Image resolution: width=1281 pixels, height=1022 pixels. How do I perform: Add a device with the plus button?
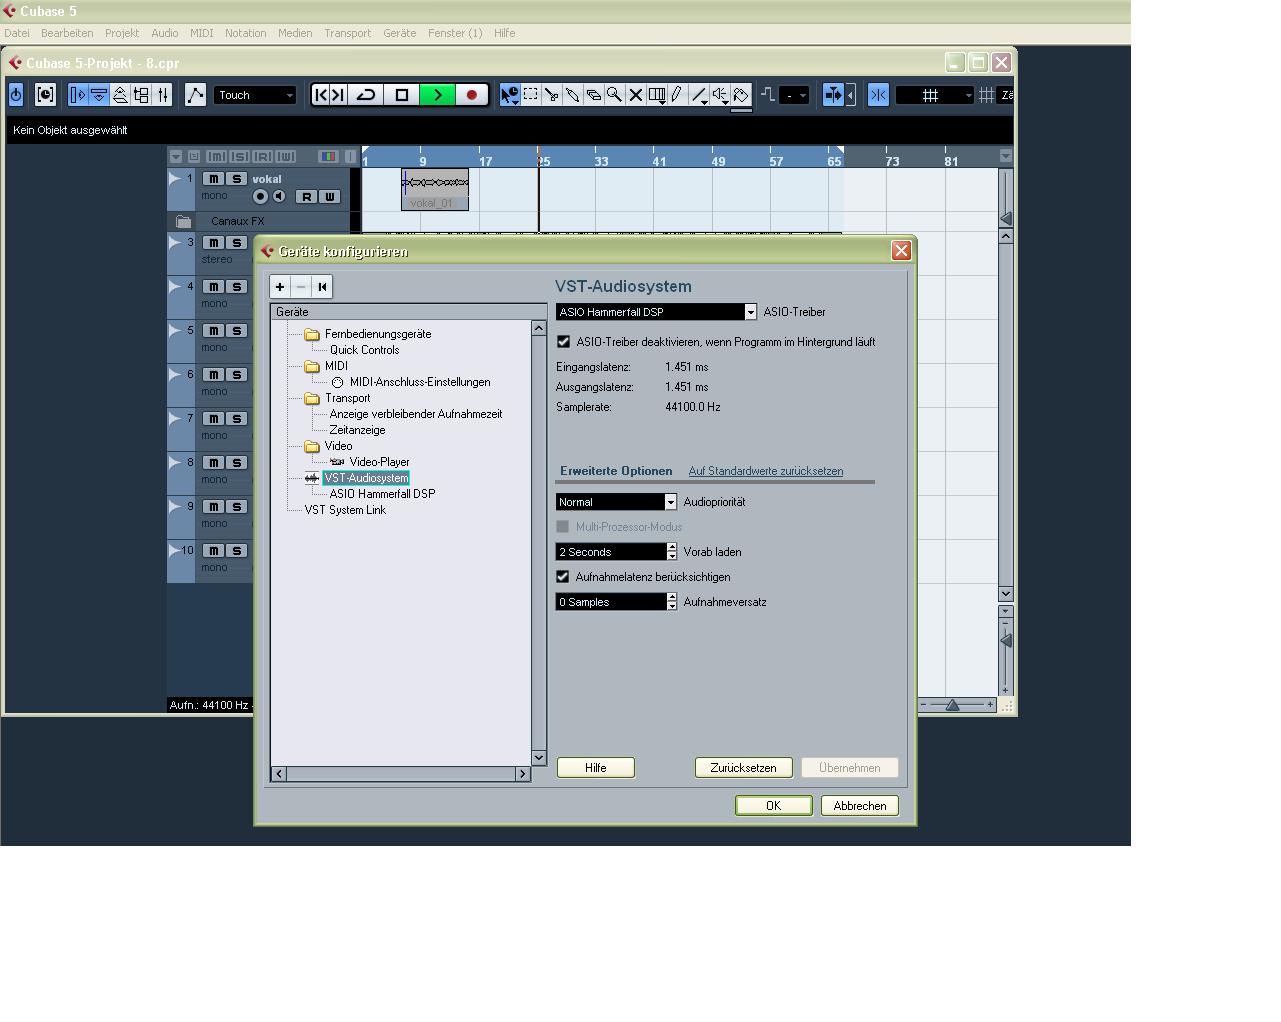click(280, 287)
